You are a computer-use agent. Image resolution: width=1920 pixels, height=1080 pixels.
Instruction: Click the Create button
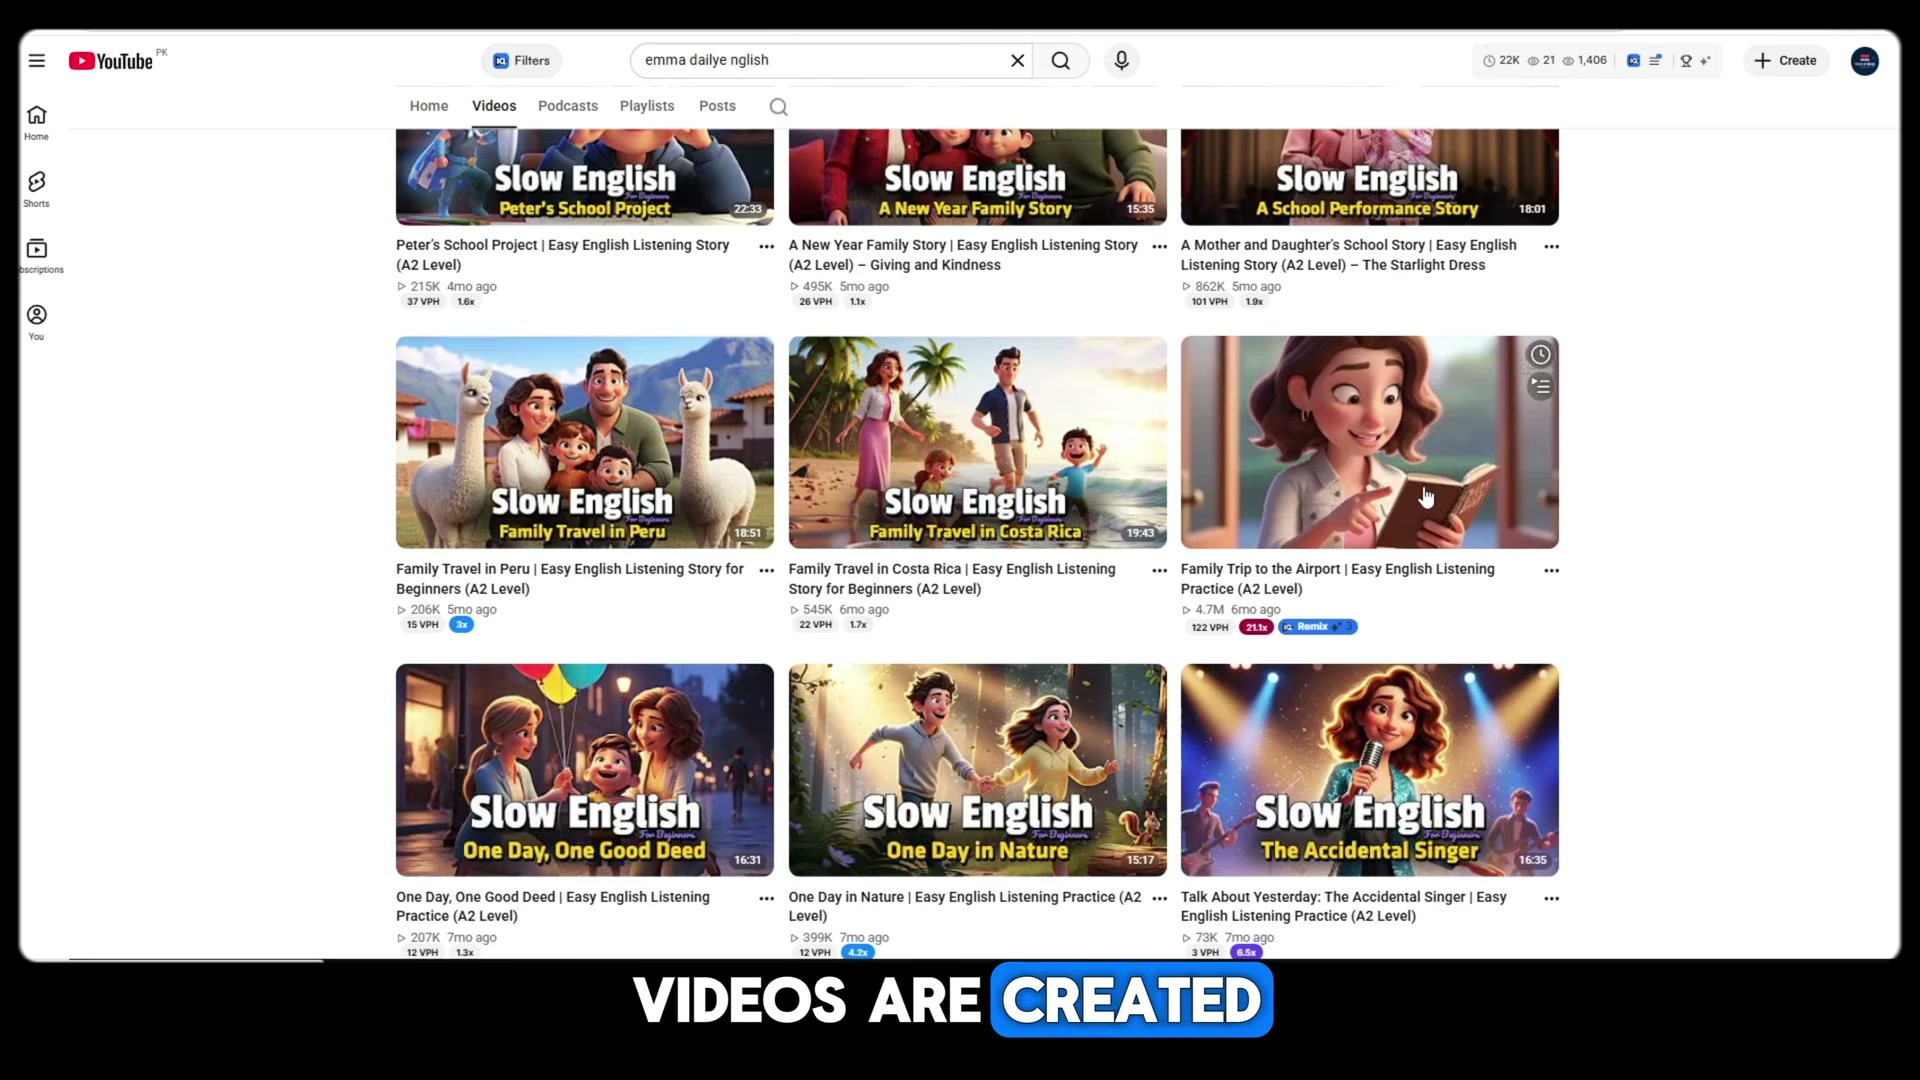(x=1787, y=61)
